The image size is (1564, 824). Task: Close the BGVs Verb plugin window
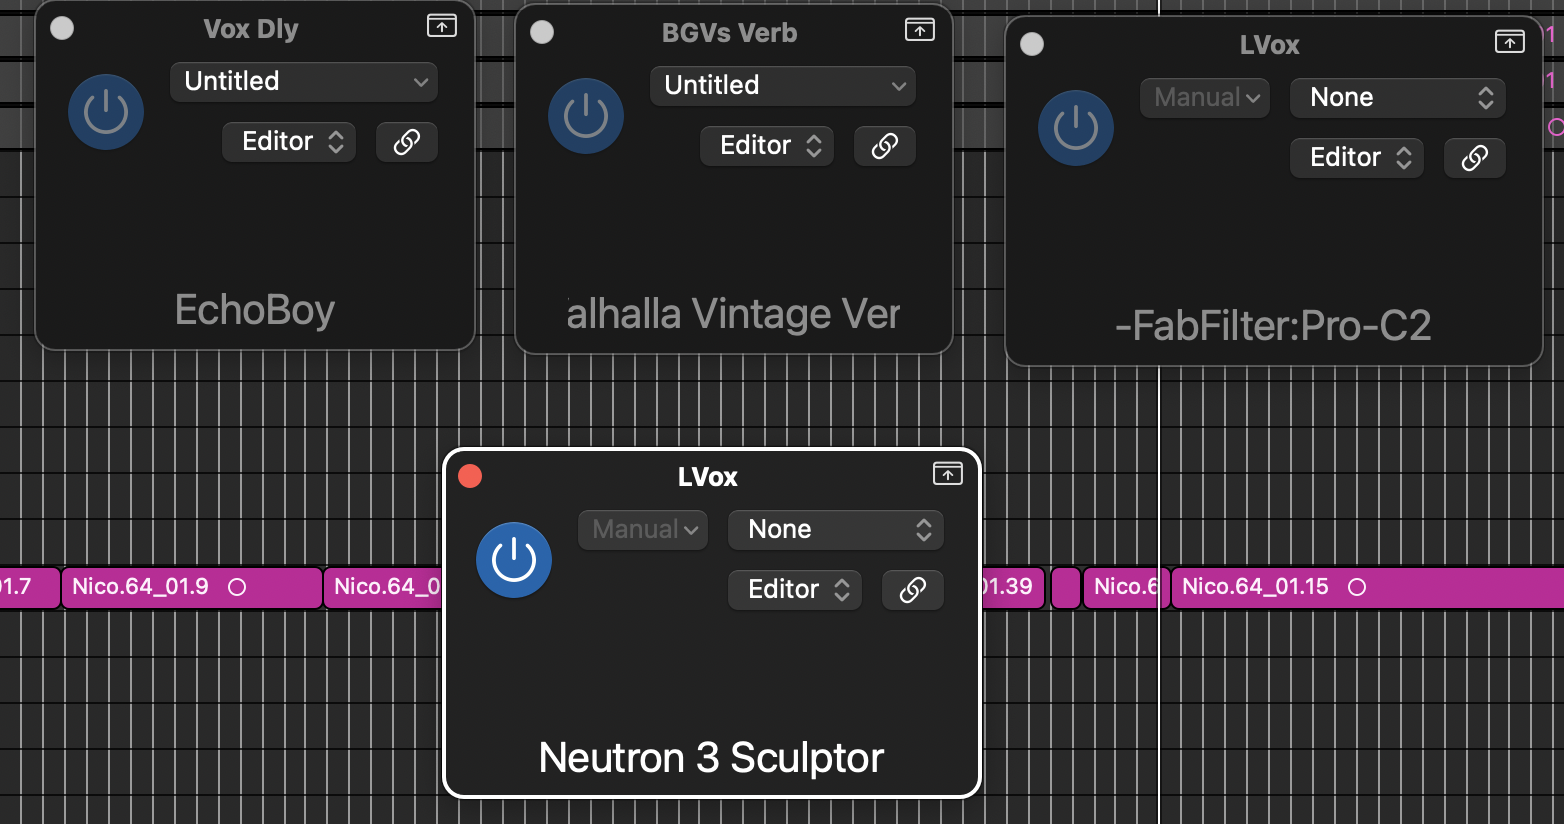click(x=542, y=32)
